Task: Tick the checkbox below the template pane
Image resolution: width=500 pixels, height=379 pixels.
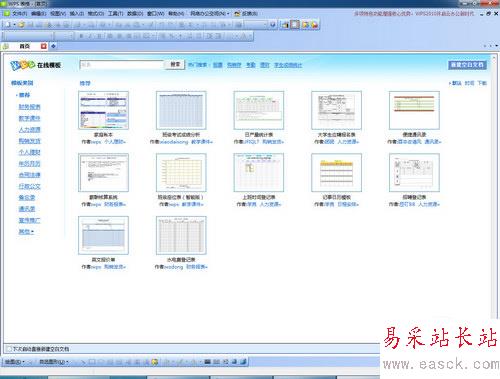Action: pos(9,349)
